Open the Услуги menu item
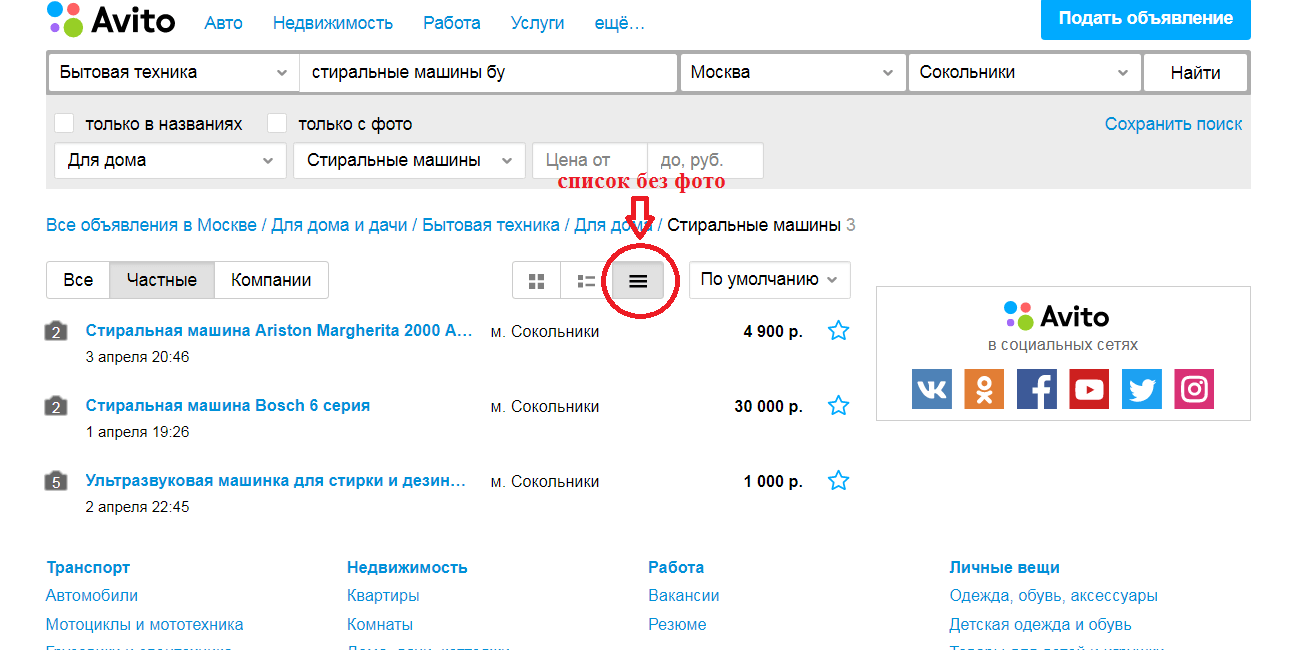1296x650 pixels. (538, 23)
